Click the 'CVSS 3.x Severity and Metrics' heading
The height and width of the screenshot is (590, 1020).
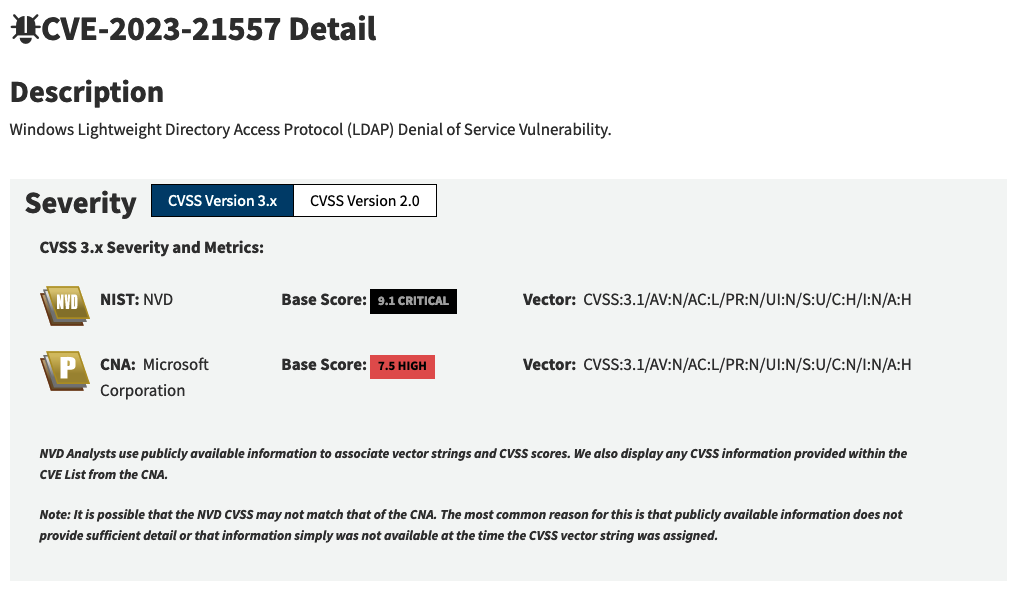coord(150,247)
